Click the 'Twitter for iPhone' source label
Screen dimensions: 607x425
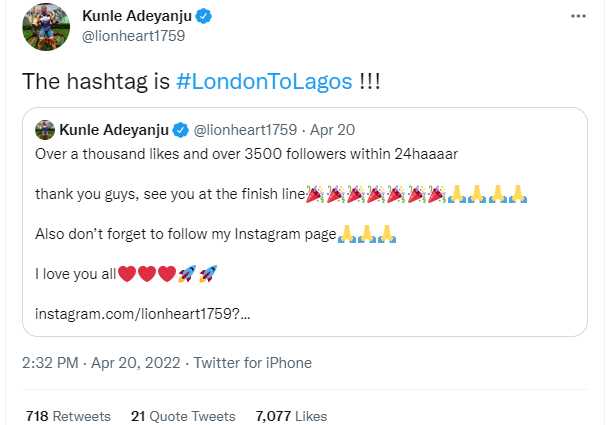[252, 363]
